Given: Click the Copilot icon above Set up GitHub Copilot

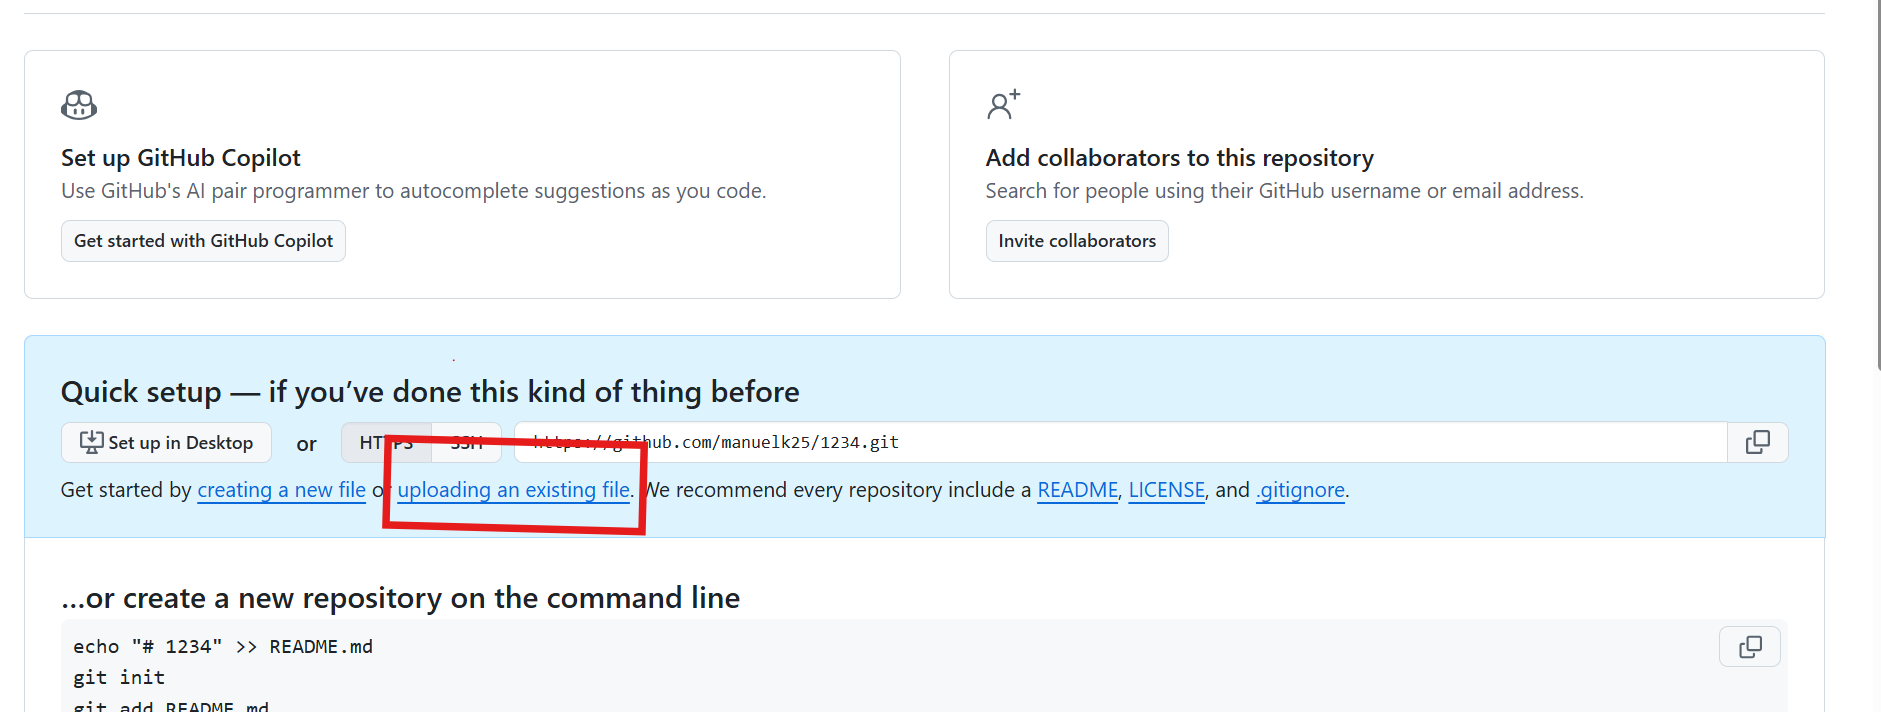Looking at the screenshot, I should coord(79,105).
